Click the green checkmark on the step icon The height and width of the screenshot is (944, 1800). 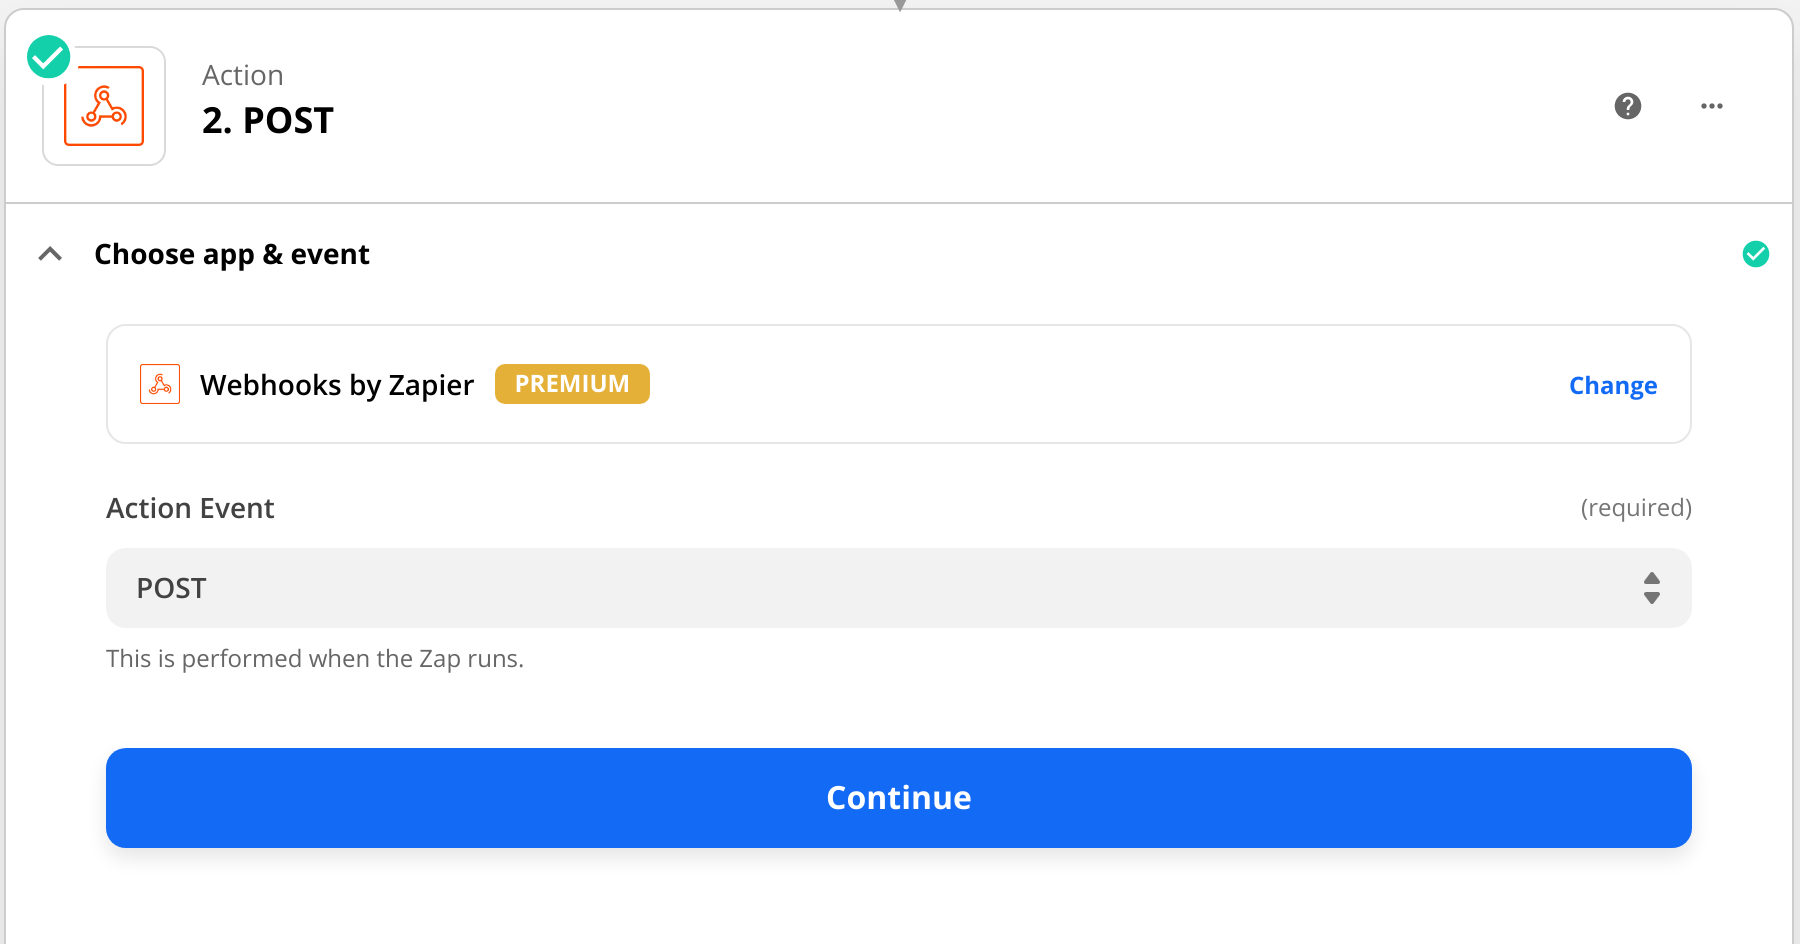pyautogui.click(x=48, y=57)
